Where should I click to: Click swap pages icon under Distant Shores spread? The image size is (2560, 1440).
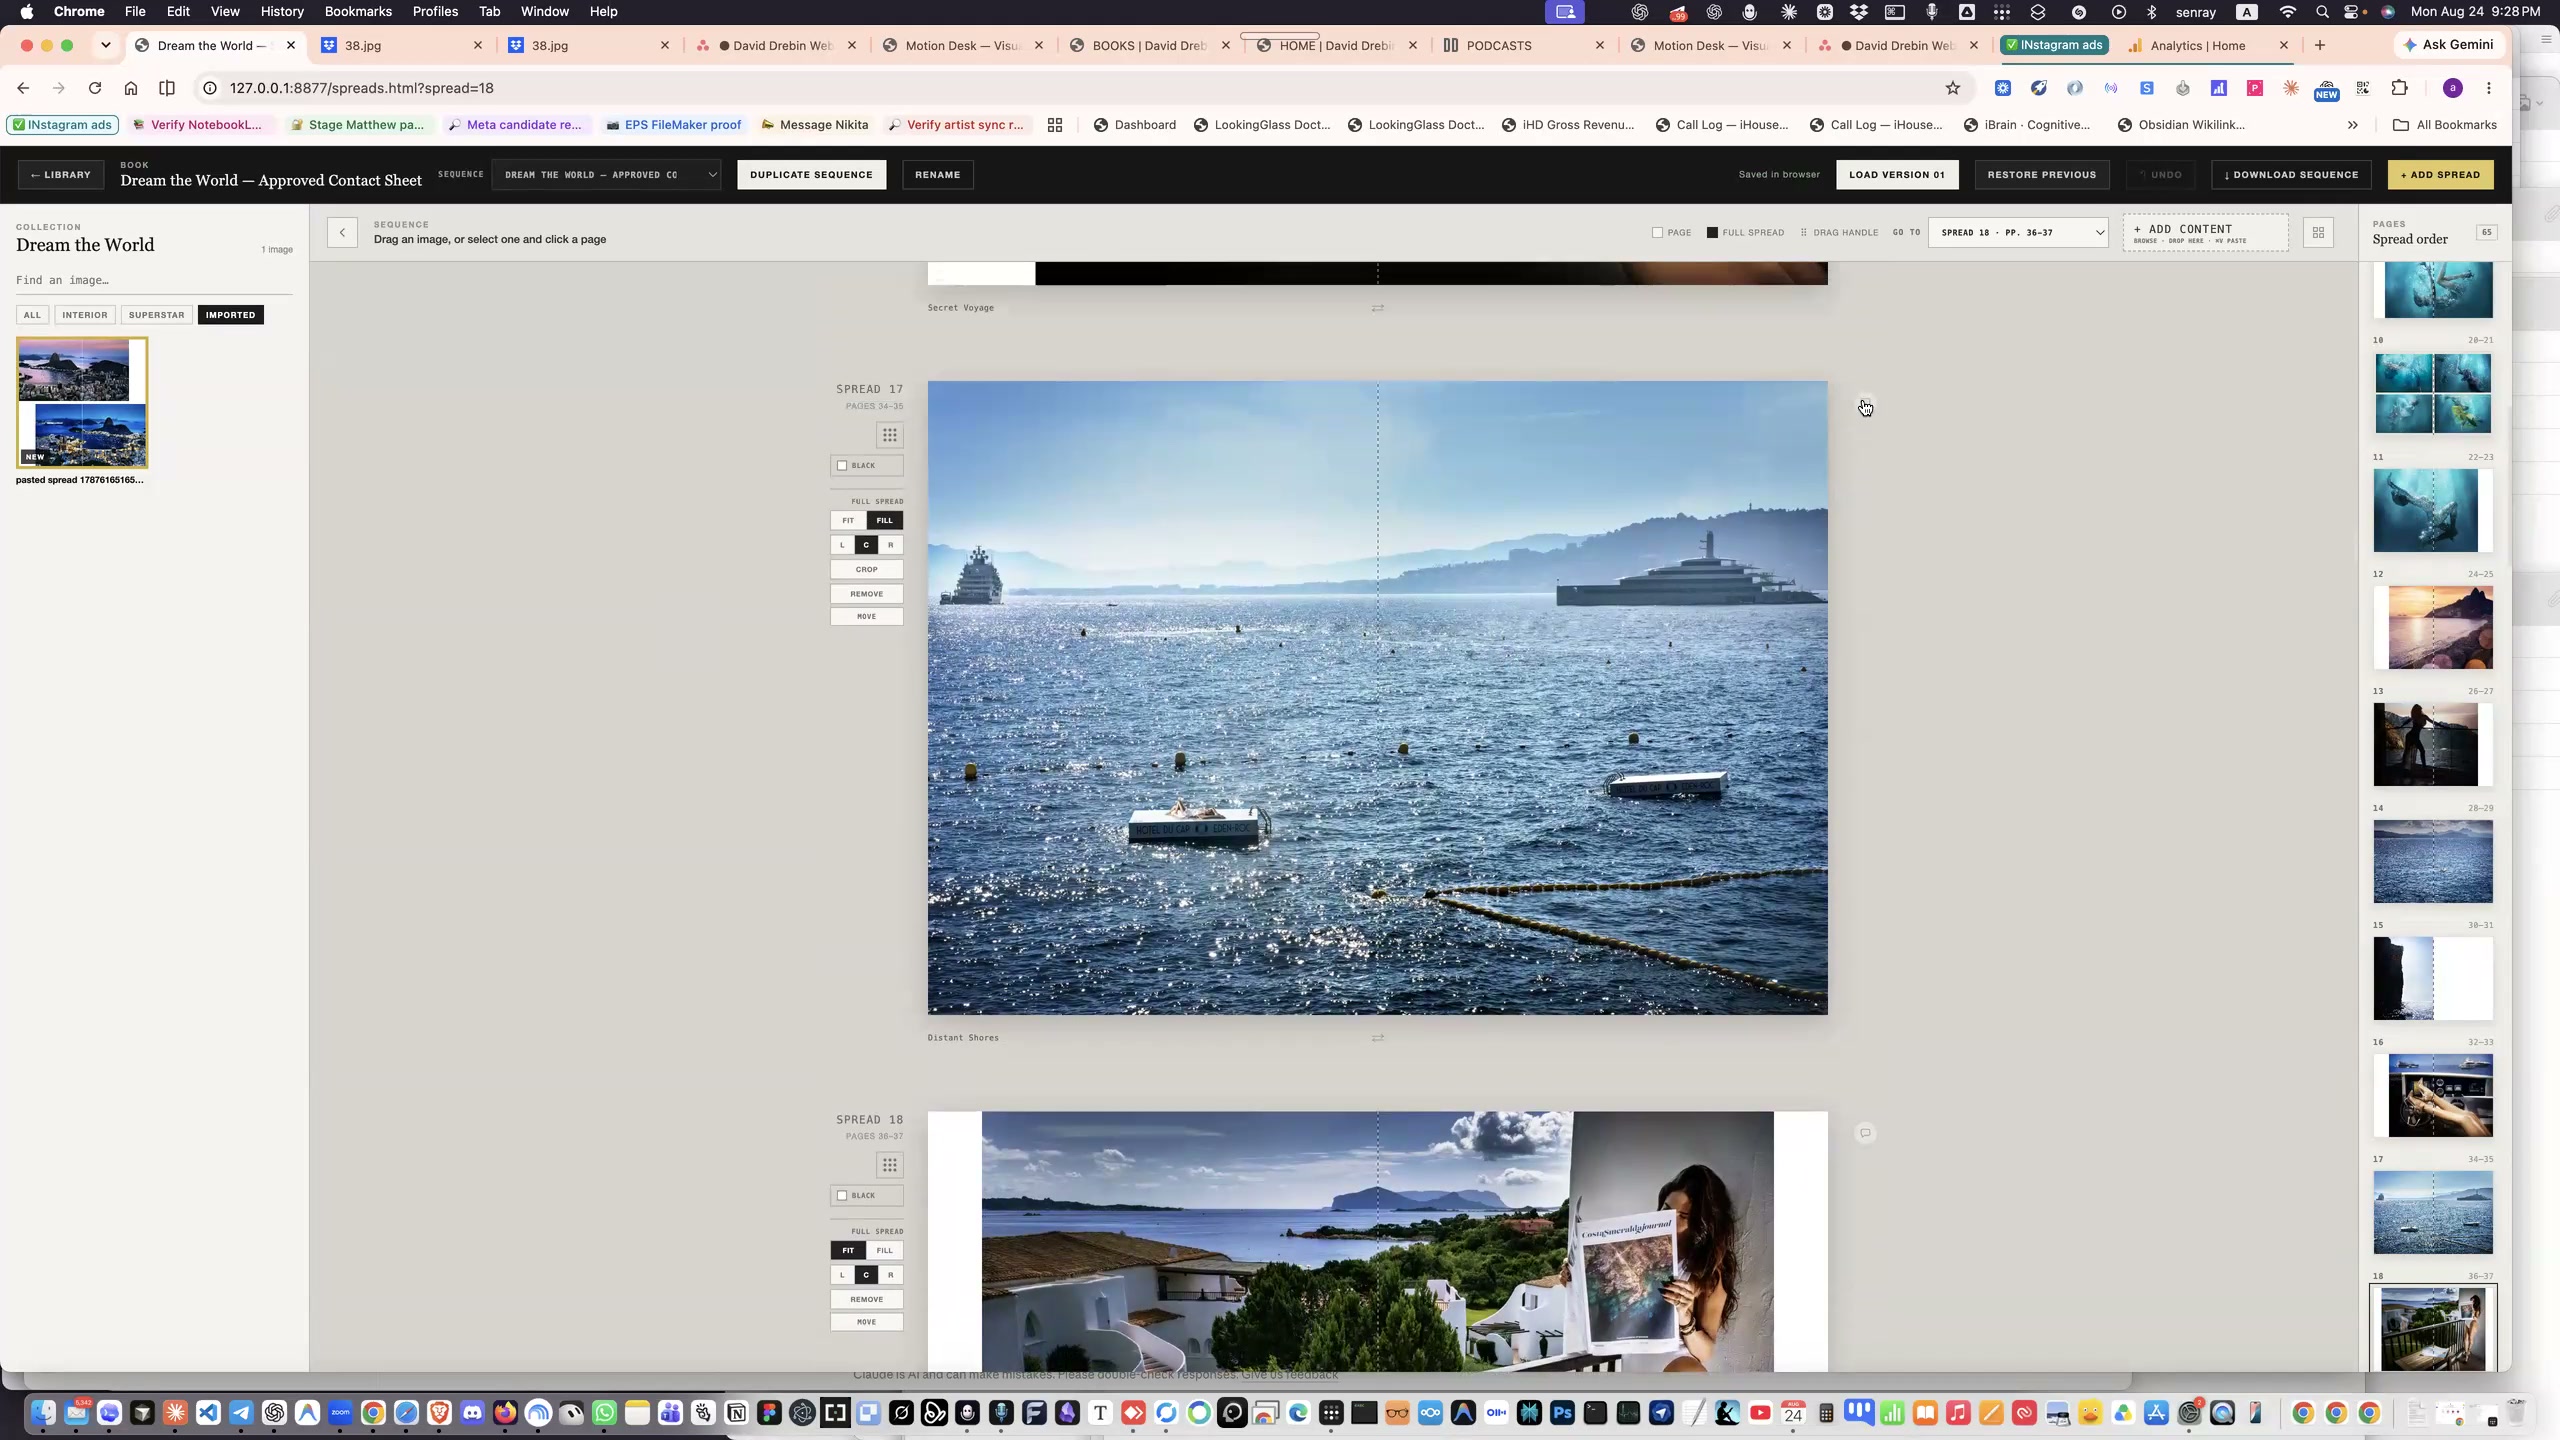pyautogui.click(x=1378, y=1038)
